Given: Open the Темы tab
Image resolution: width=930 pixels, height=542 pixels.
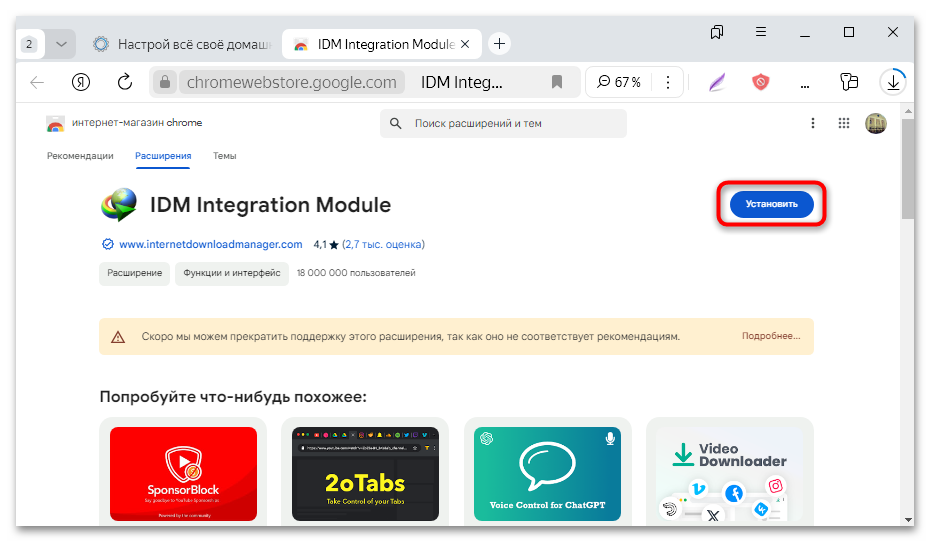Looking at the screenshot, I should 225,156.
